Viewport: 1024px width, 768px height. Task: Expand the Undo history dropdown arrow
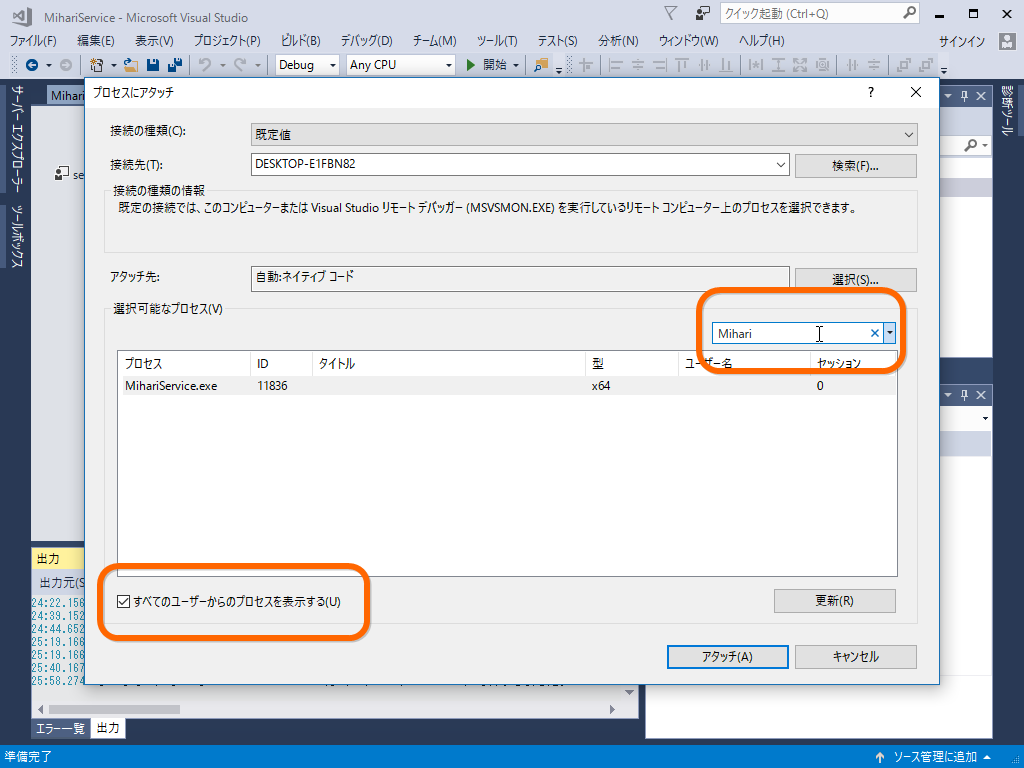(x=222, y=65)
